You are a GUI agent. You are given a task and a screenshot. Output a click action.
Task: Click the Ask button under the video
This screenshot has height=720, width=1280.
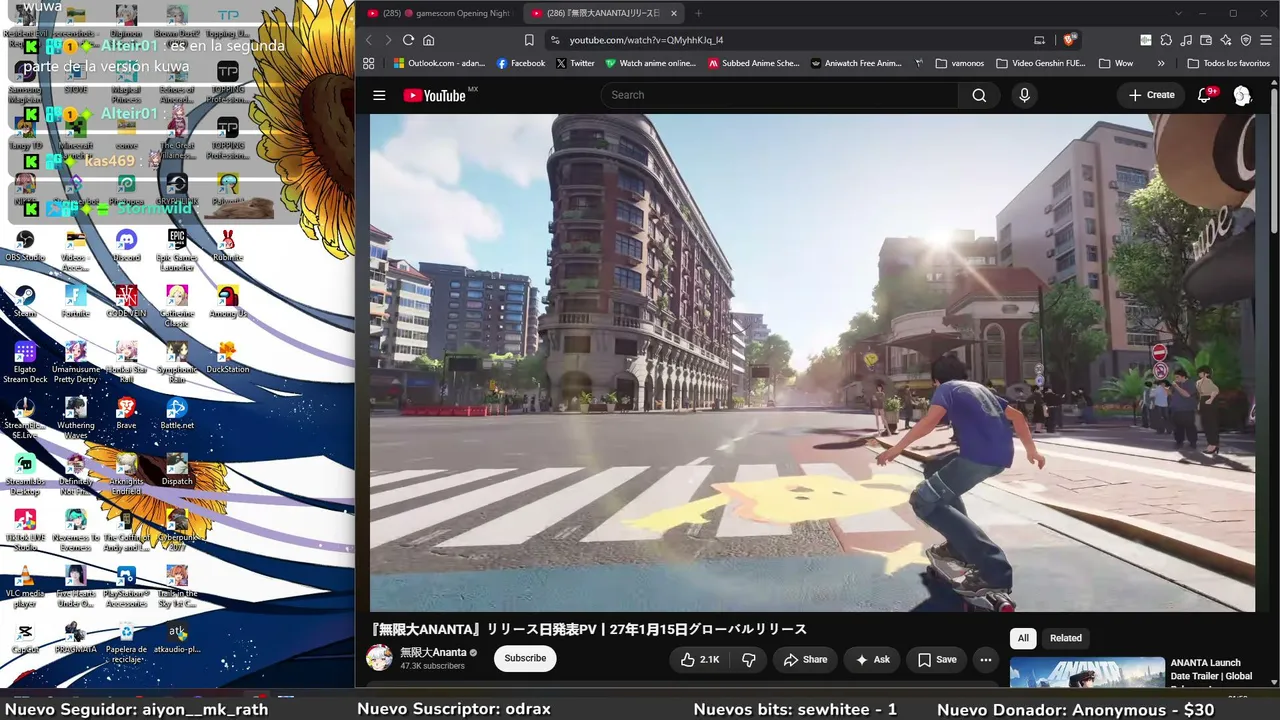tap(872, 659)
